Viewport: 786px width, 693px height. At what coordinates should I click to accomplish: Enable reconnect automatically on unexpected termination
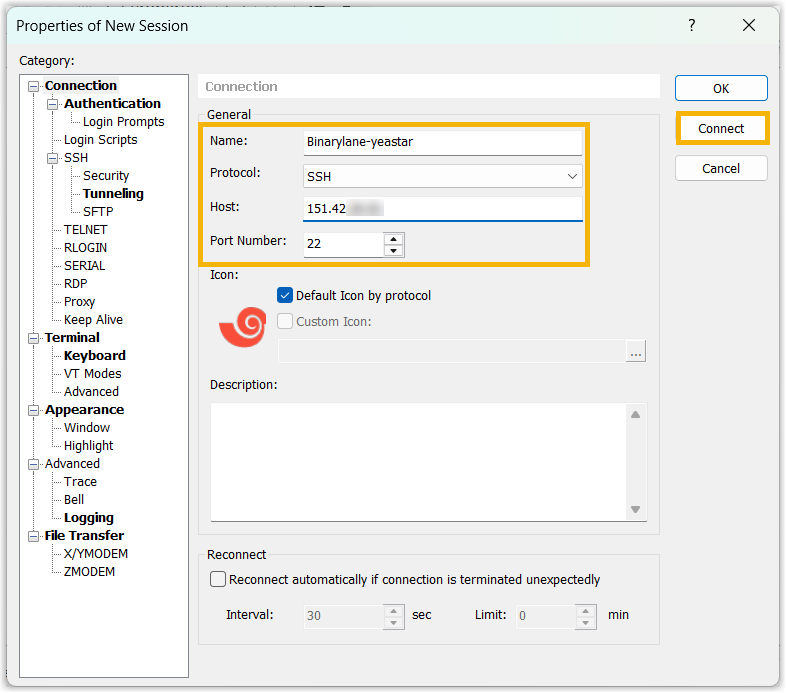point(218,580)
